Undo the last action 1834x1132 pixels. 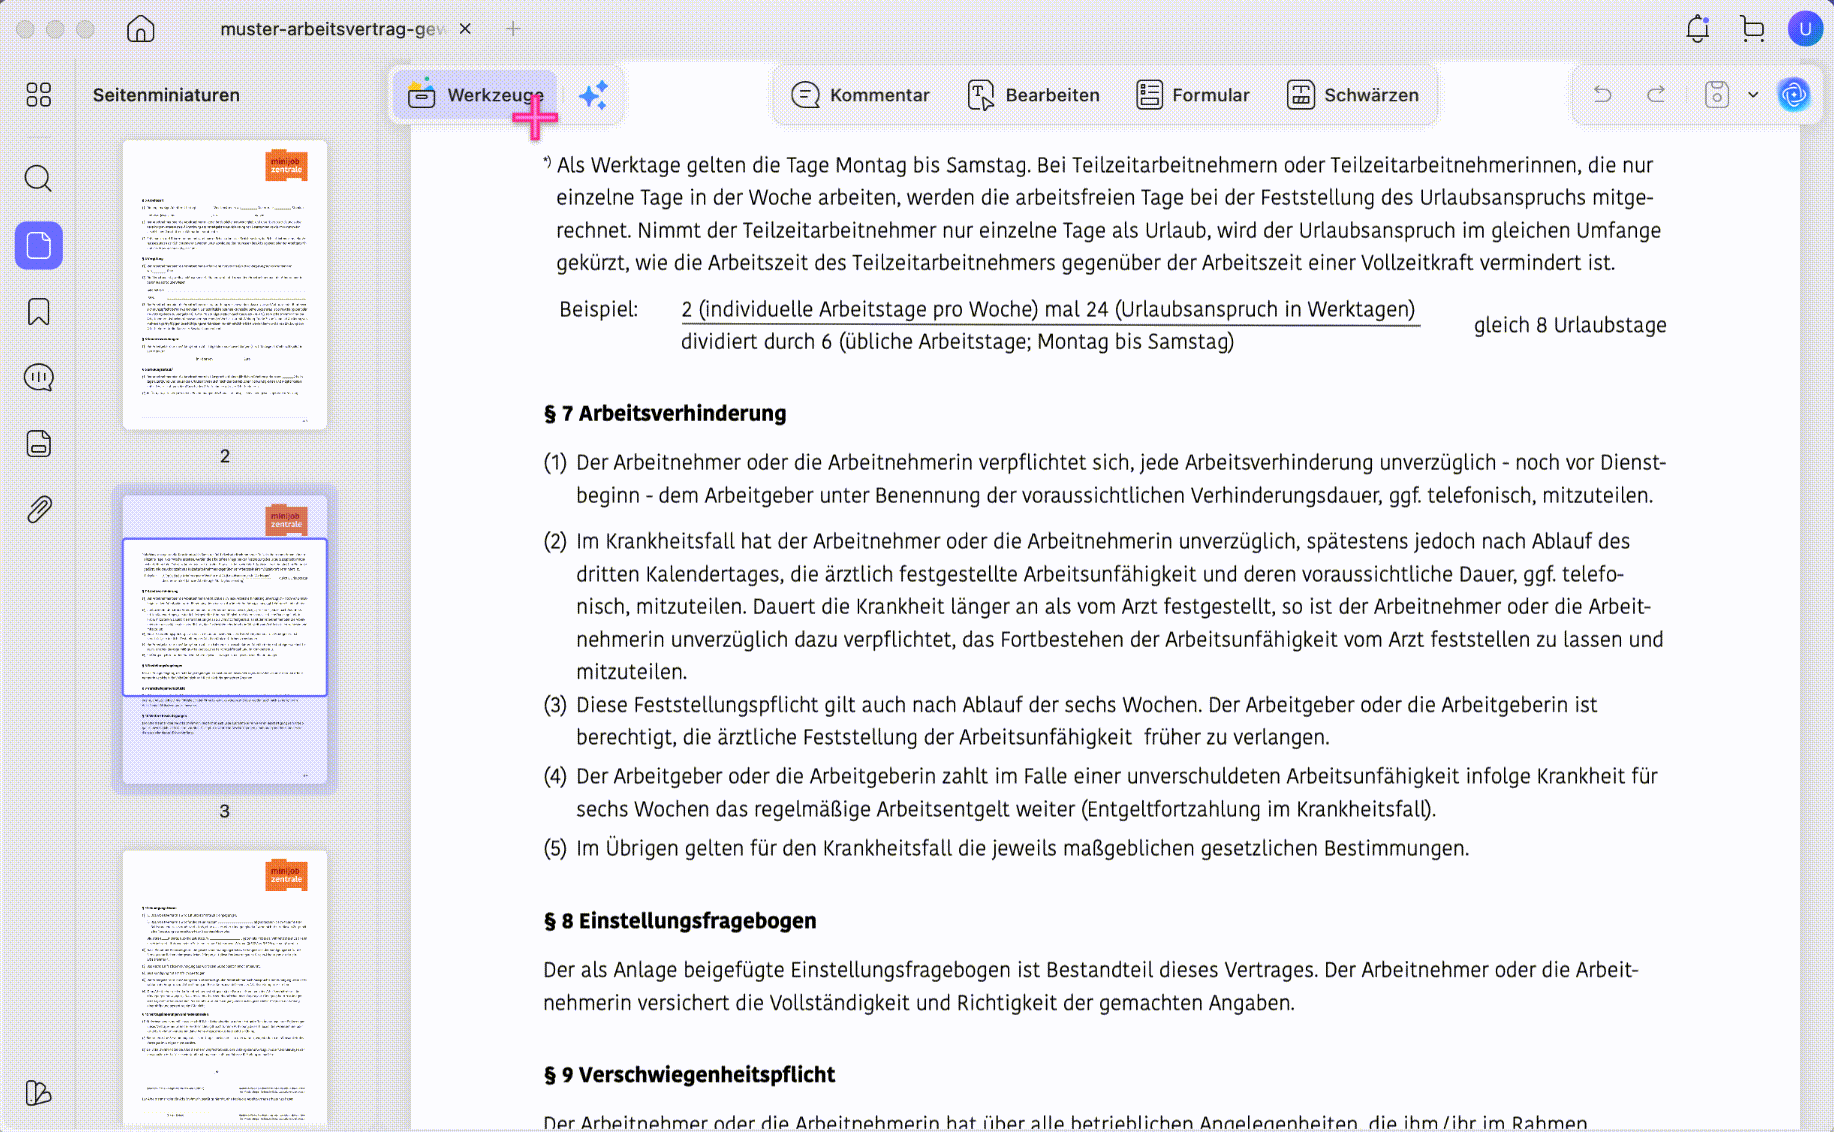tap(1603, 94)
